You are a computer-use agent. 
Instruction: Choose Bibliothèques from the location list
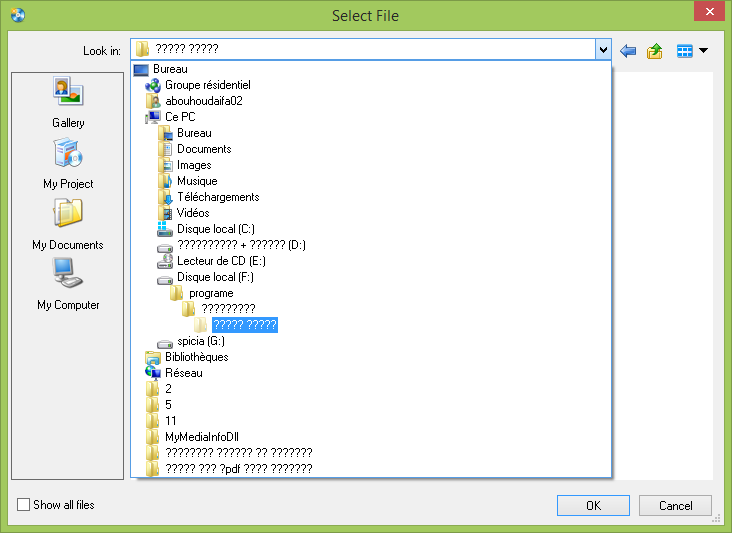point(196,357)
